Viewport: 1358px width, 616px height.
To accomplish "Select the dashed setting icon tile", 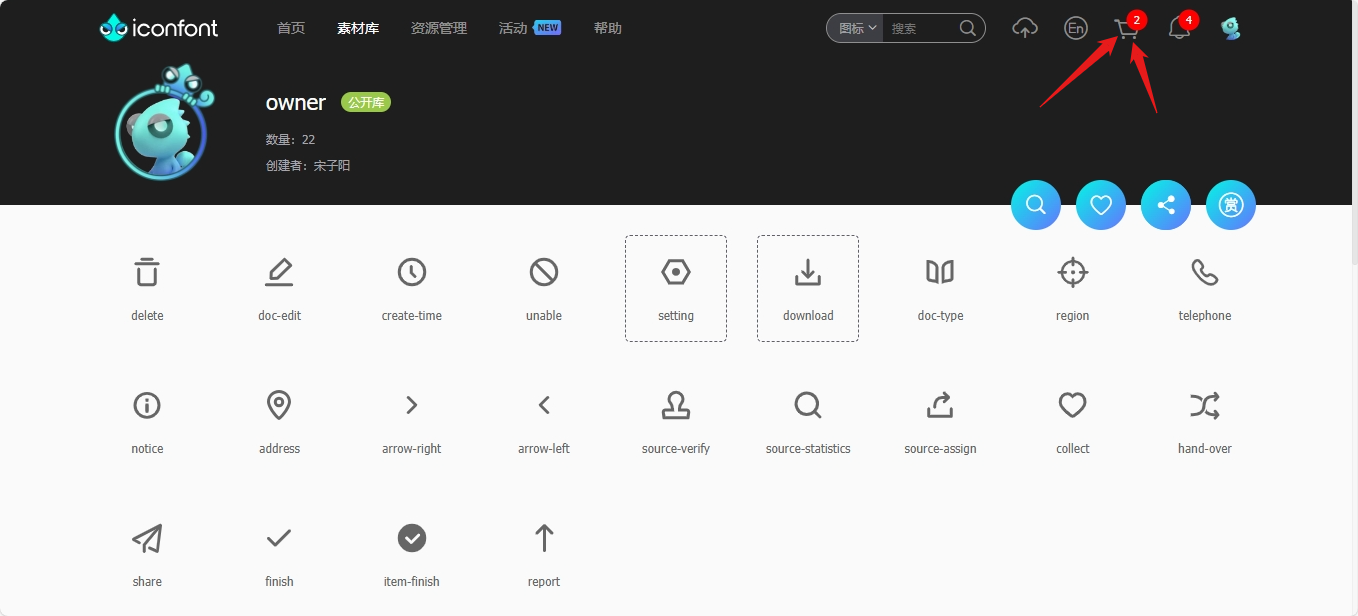I will [x=676, y=288].
